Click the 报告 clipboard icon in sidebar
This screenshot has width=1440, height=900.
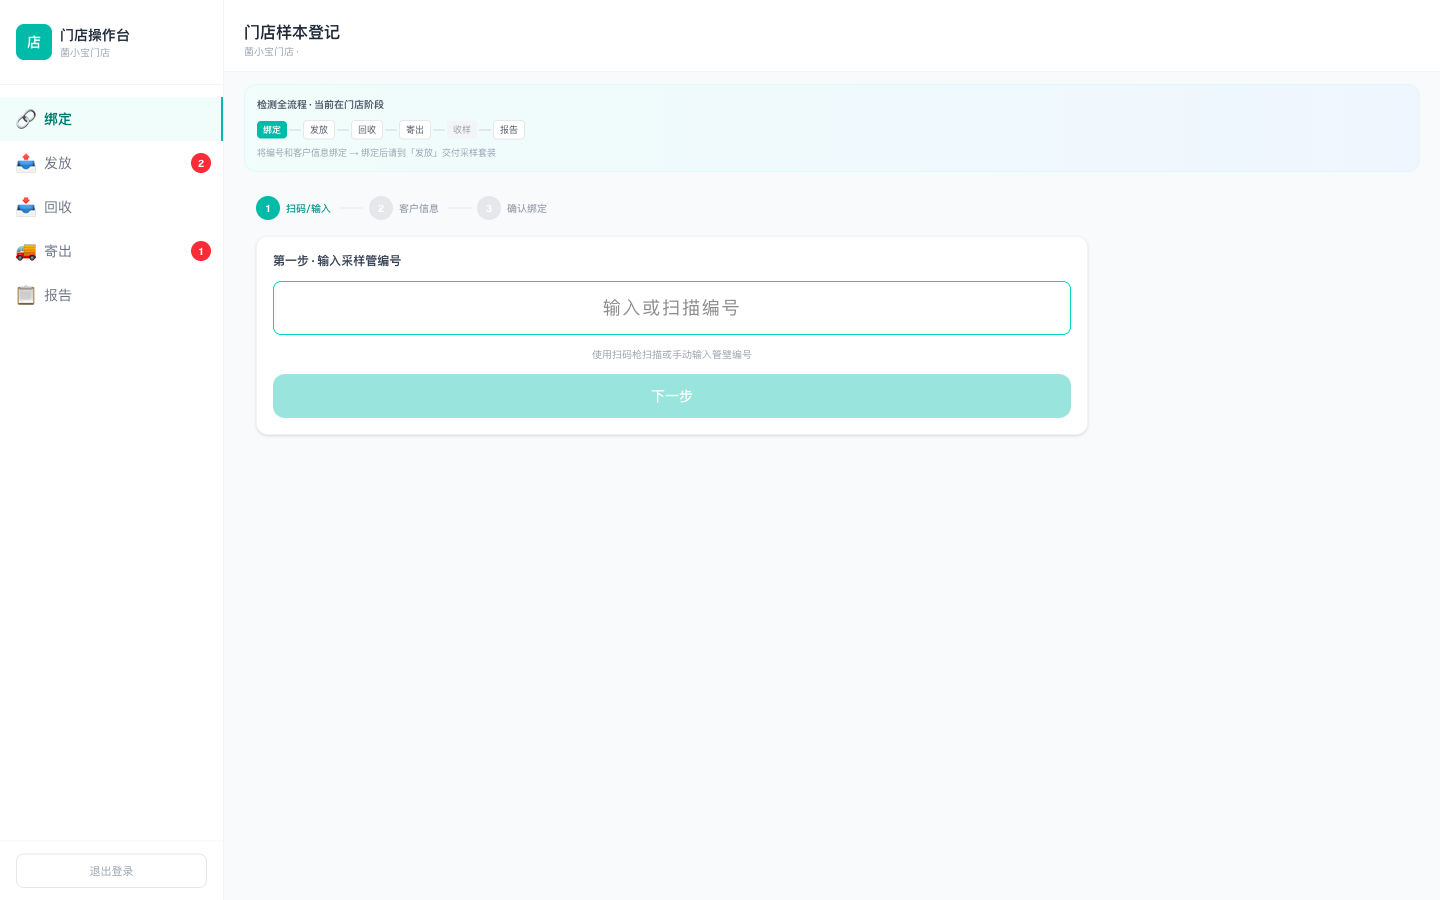click(26, 295)
